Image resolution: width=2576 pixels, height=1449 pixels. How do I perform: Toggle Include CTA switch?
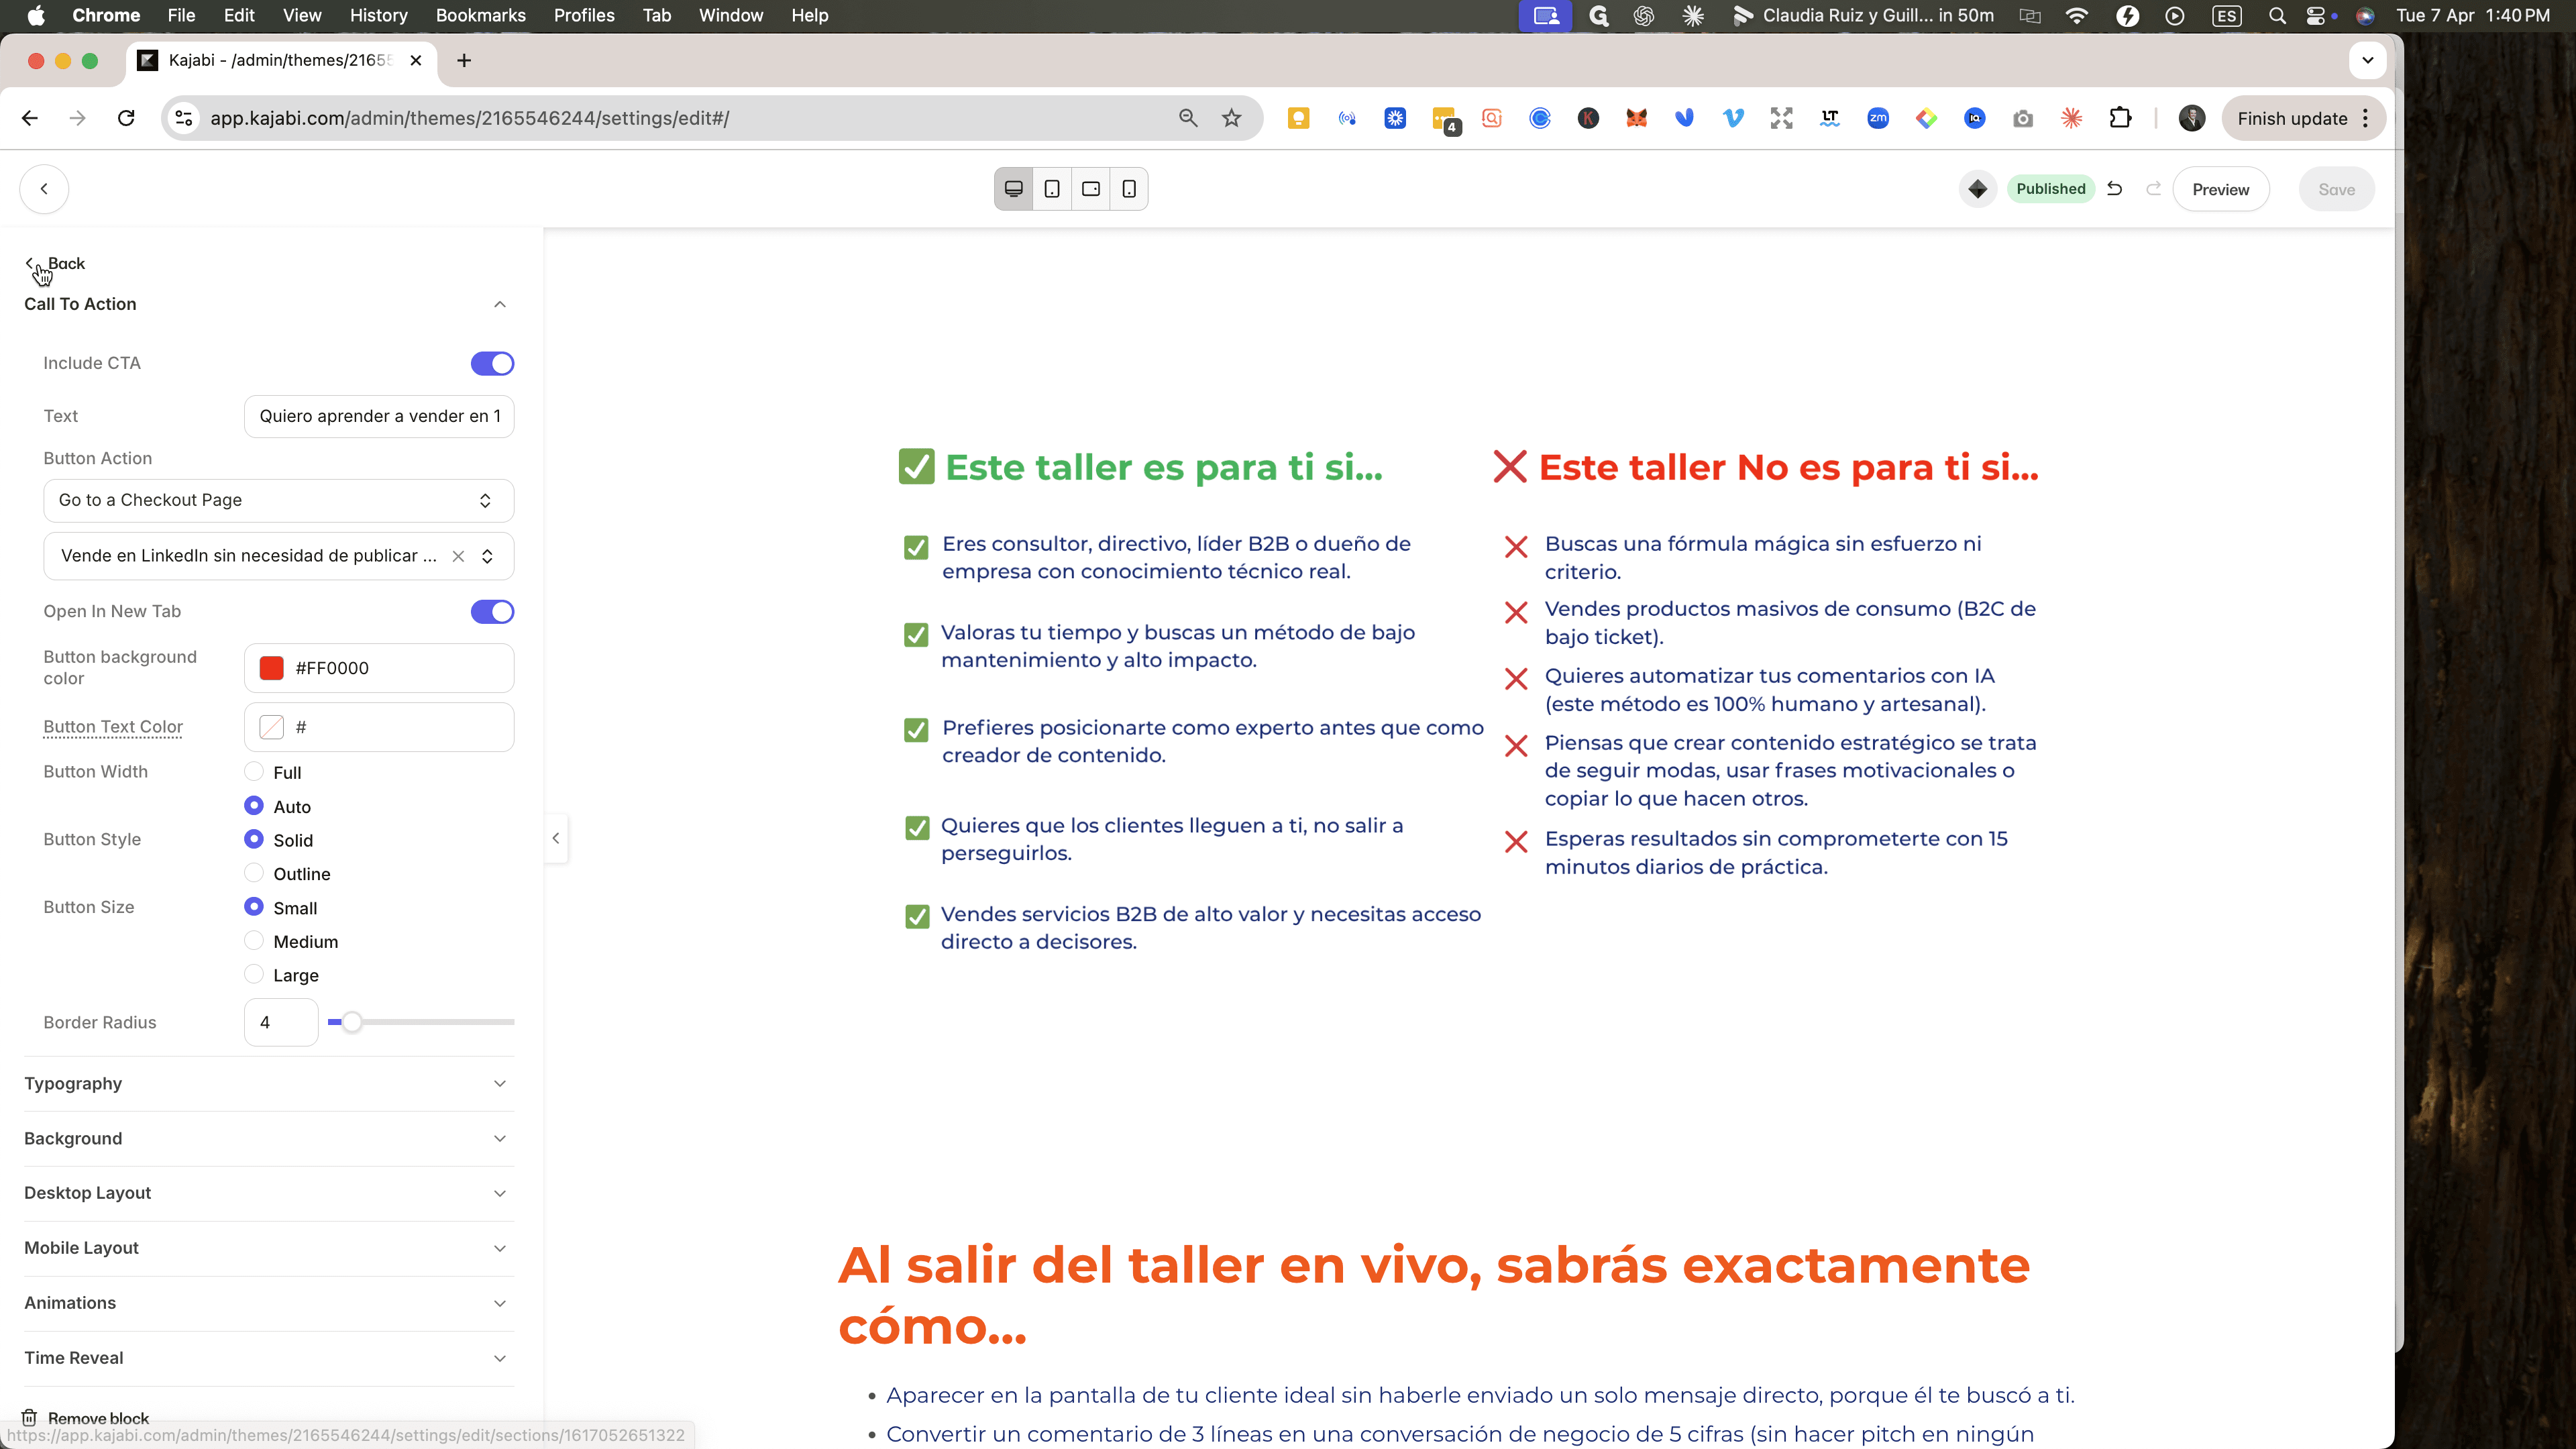(492, 364)
